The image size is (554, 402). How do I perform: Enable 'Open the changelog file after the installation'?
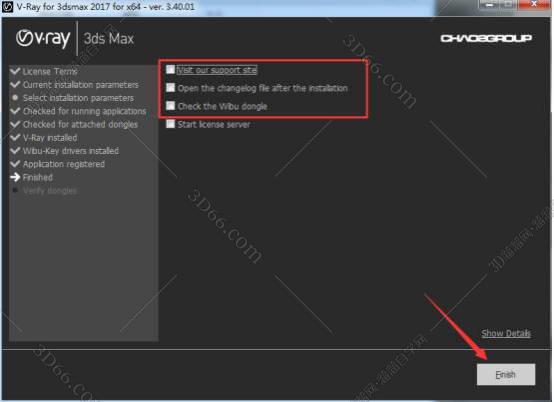pyautogui.click(x=171, y=88)
